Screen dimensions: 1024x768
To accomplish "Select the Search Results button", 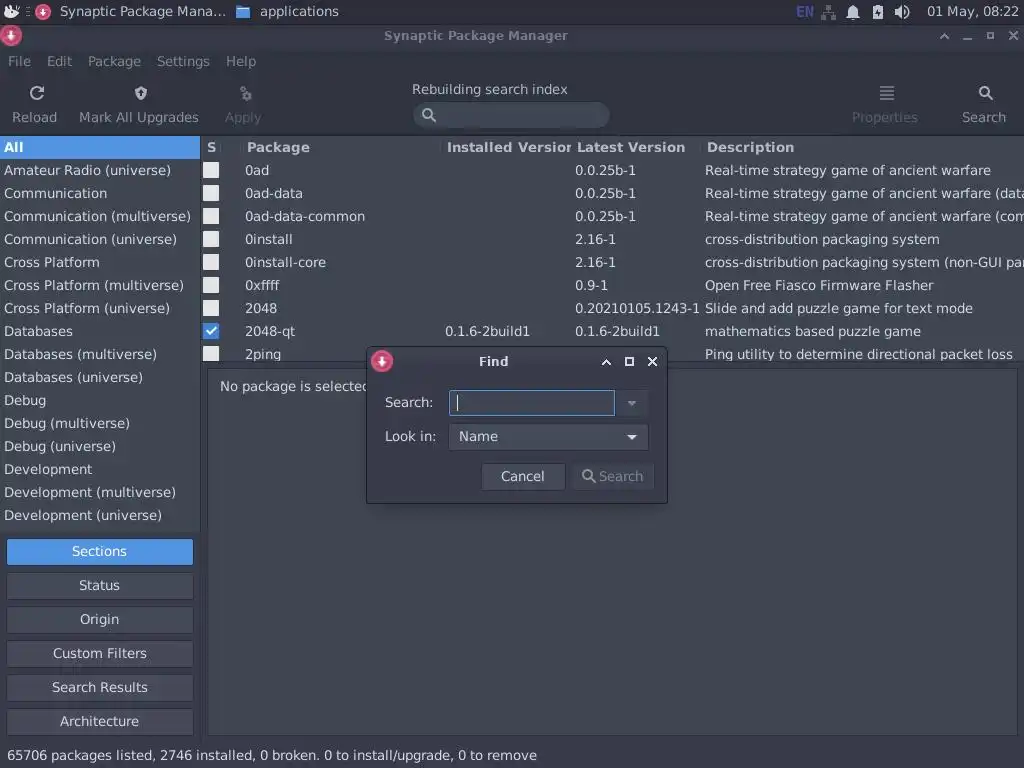I will pos(100,687).
